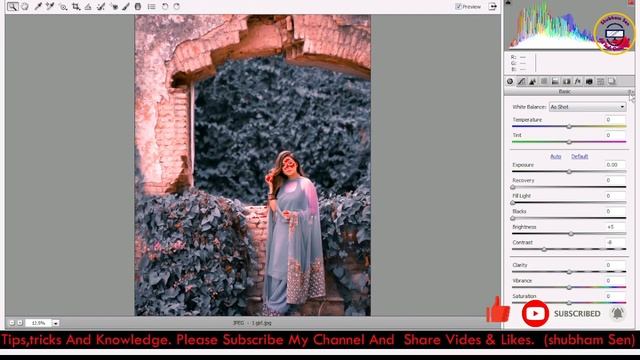Switch to the Basic panel tab
Viewport: 640px width, 360px height.
pos(510,81)
